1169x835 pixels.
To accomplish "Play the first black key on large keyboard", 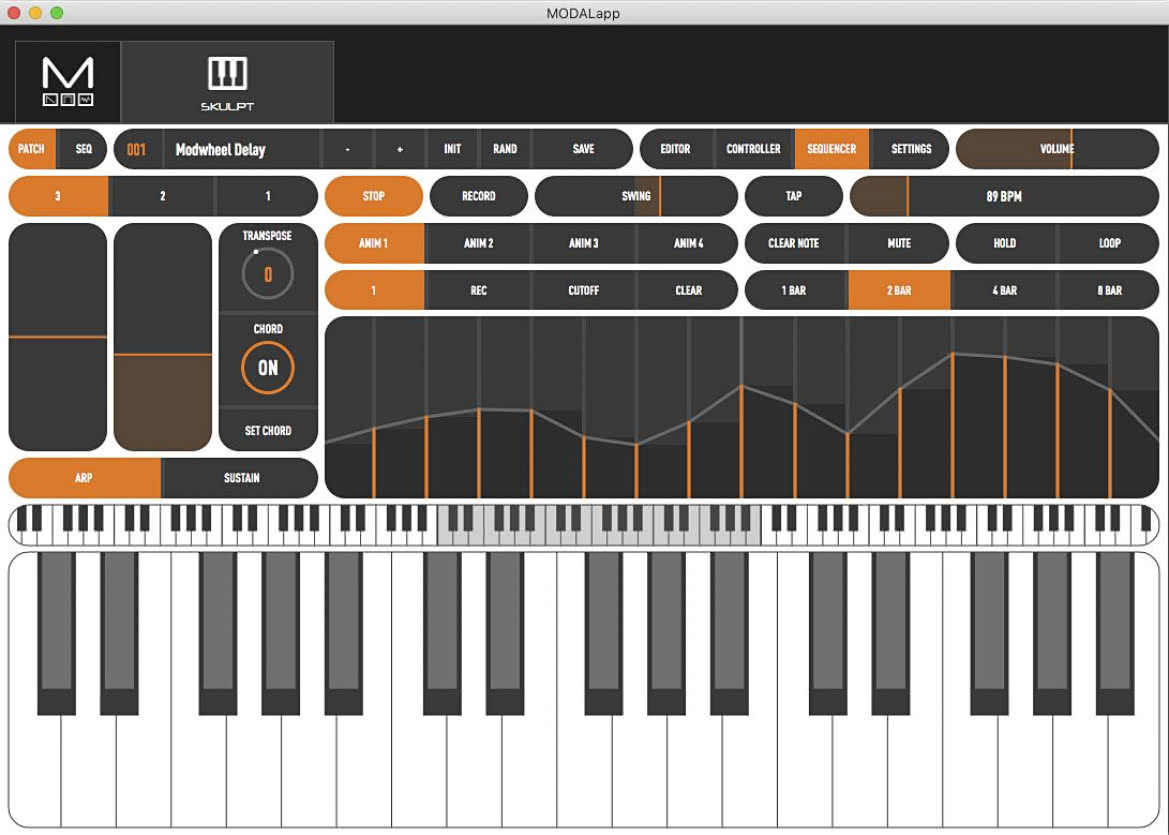I will click(x=56, y=634).
